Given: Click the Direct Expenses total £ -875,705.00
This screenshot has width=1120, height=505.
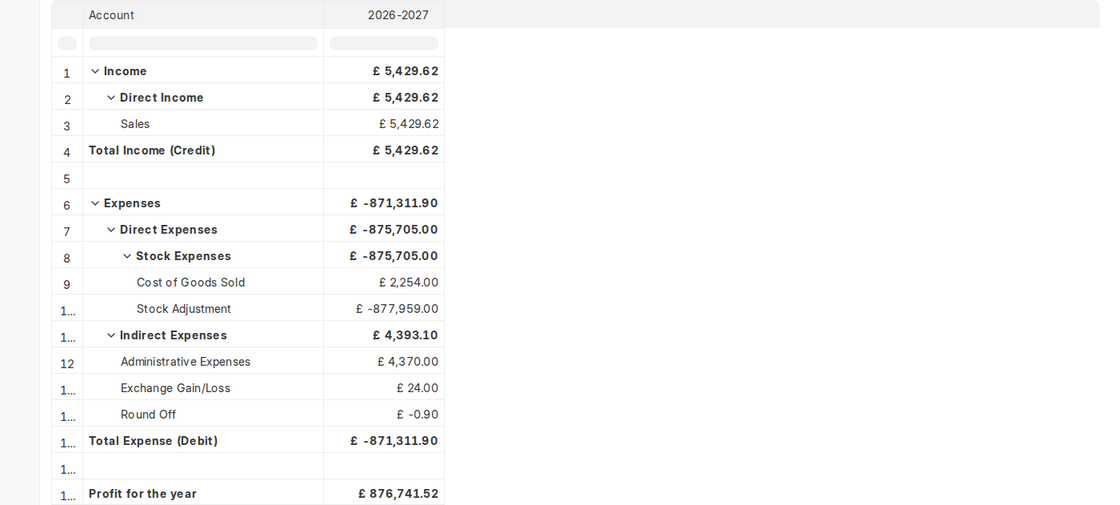Looking at the screenshot, I should tap(394, 230).
